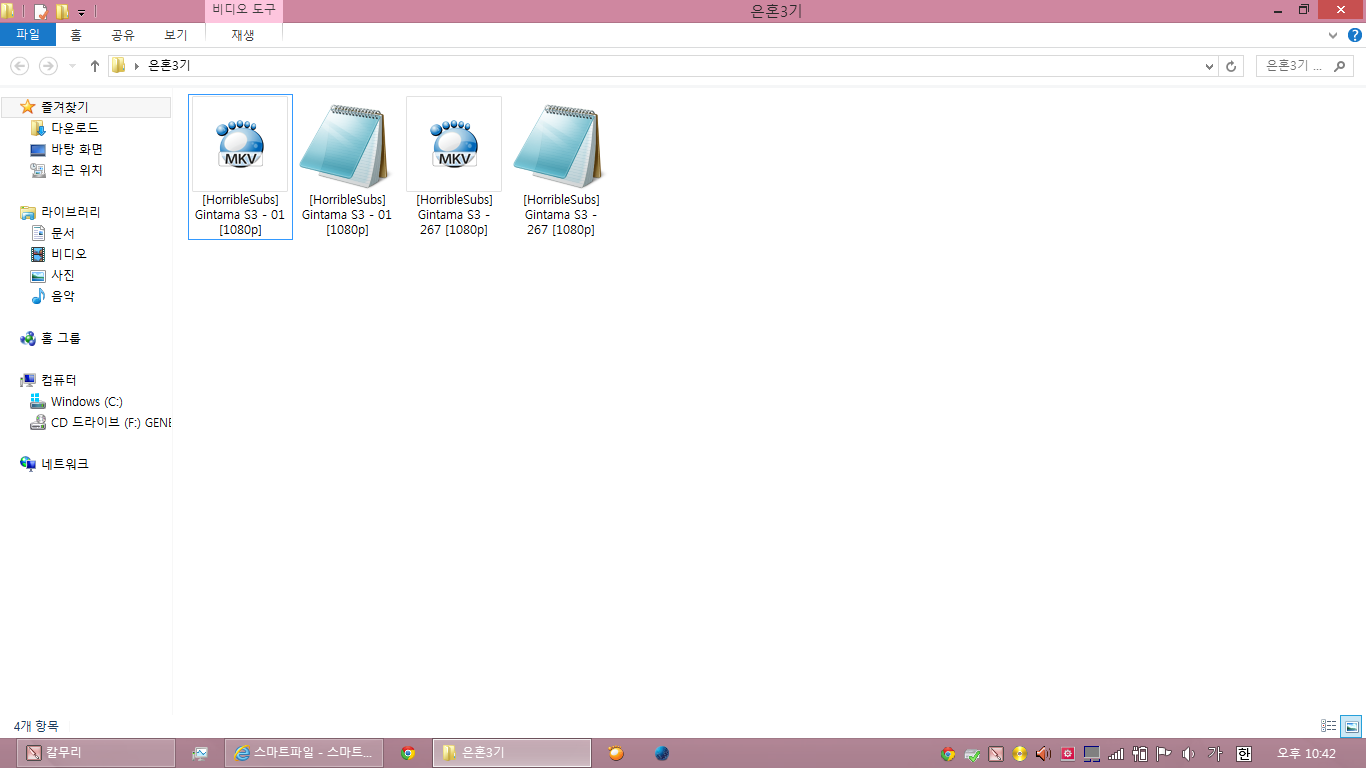Click the orange speaker tray icon
The width and height of the screenshot is (1366, 768).
(1044, 754)
